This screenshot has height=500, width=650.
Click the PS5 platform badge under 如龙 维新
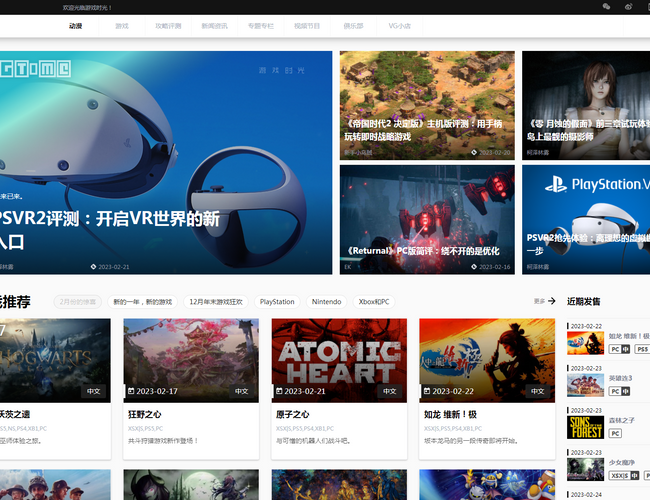(642, 350)
